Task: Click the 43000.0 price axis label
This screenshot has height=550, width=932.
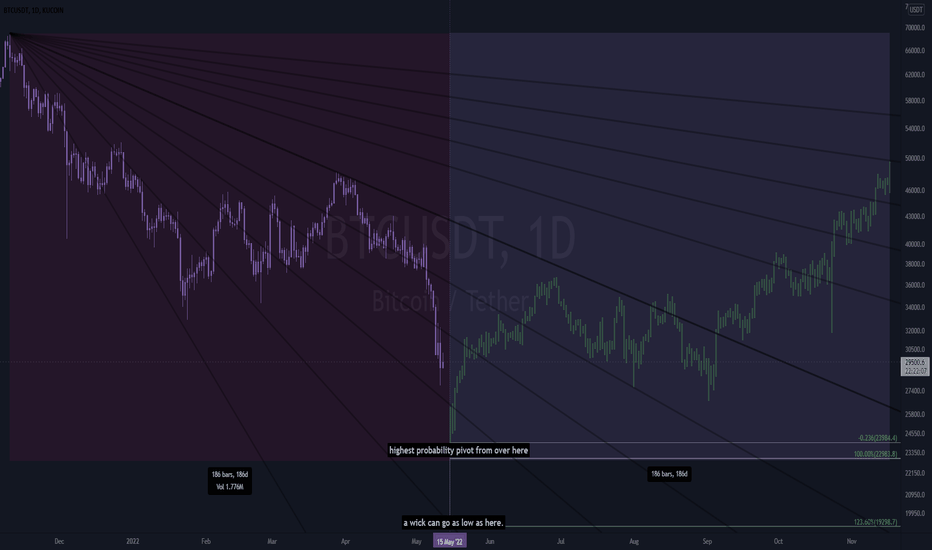Action: [915, 216]
